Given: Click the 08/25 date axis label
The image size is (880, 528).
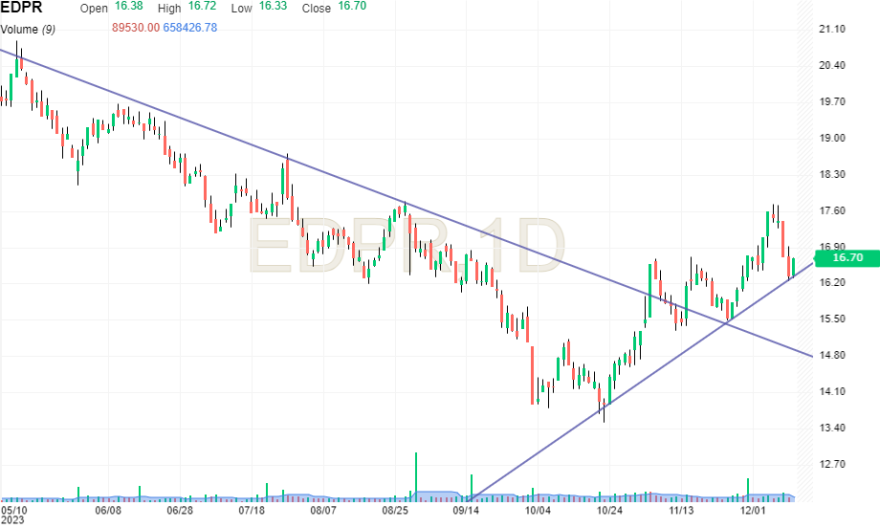Looking at the screenshot, I should tap(395, 511).
